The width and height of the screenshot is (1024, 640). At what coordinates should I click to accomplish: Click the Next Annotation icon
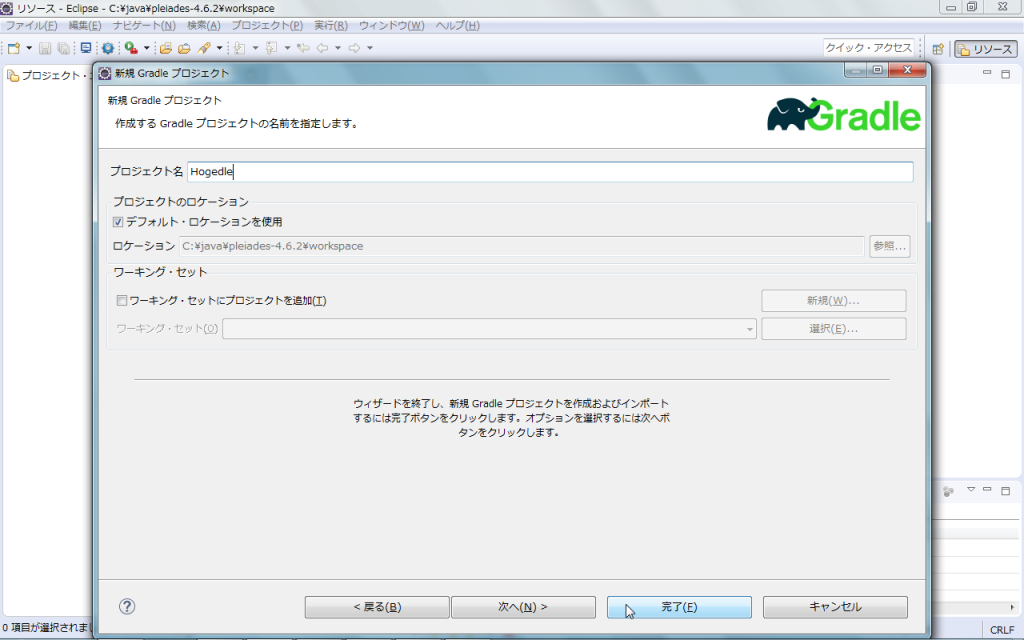tap(240, 48)
